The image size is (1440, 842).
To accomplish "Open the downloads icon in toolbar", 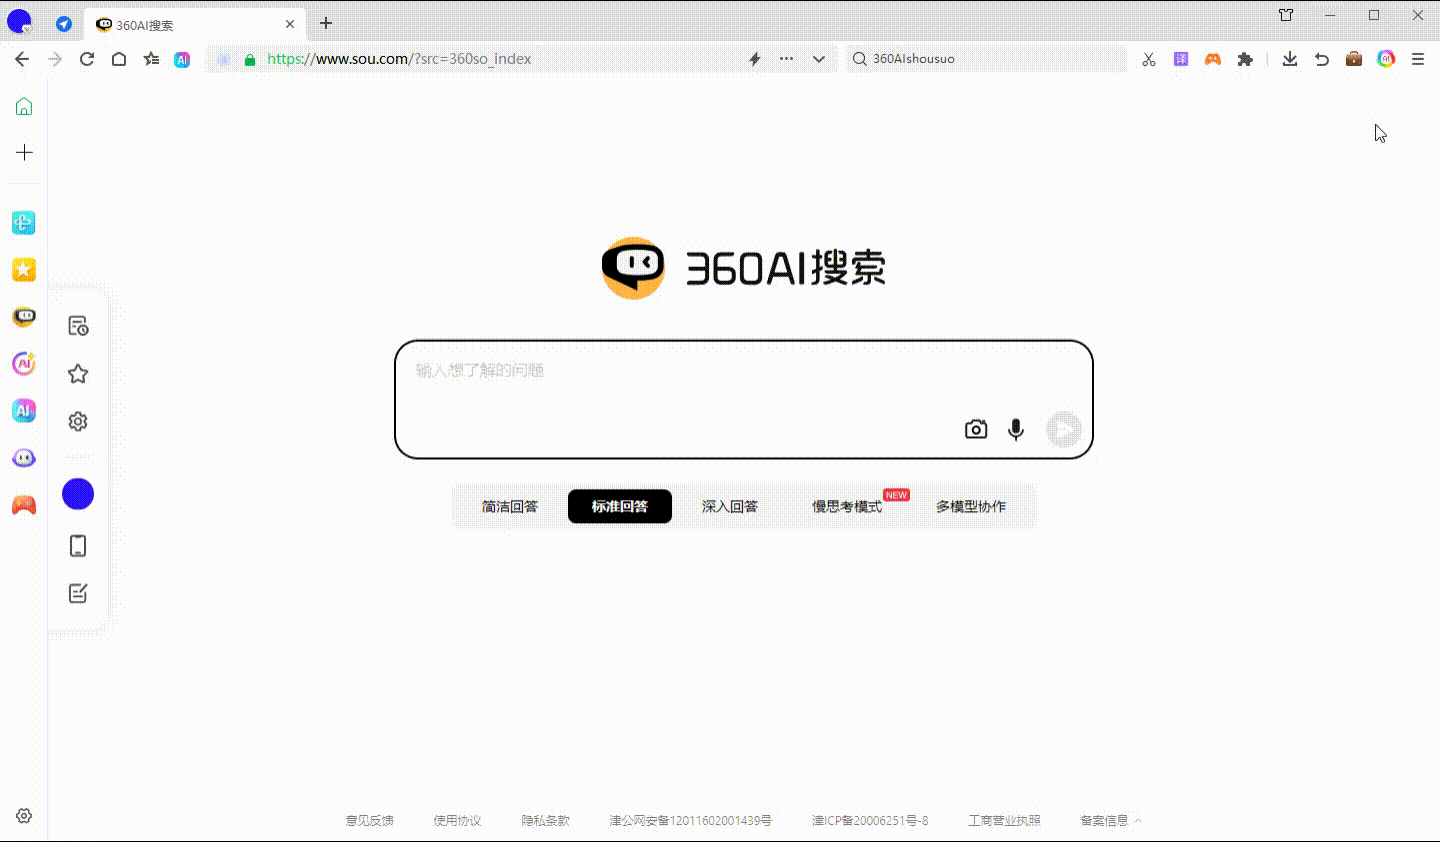I will point(1290,59).
